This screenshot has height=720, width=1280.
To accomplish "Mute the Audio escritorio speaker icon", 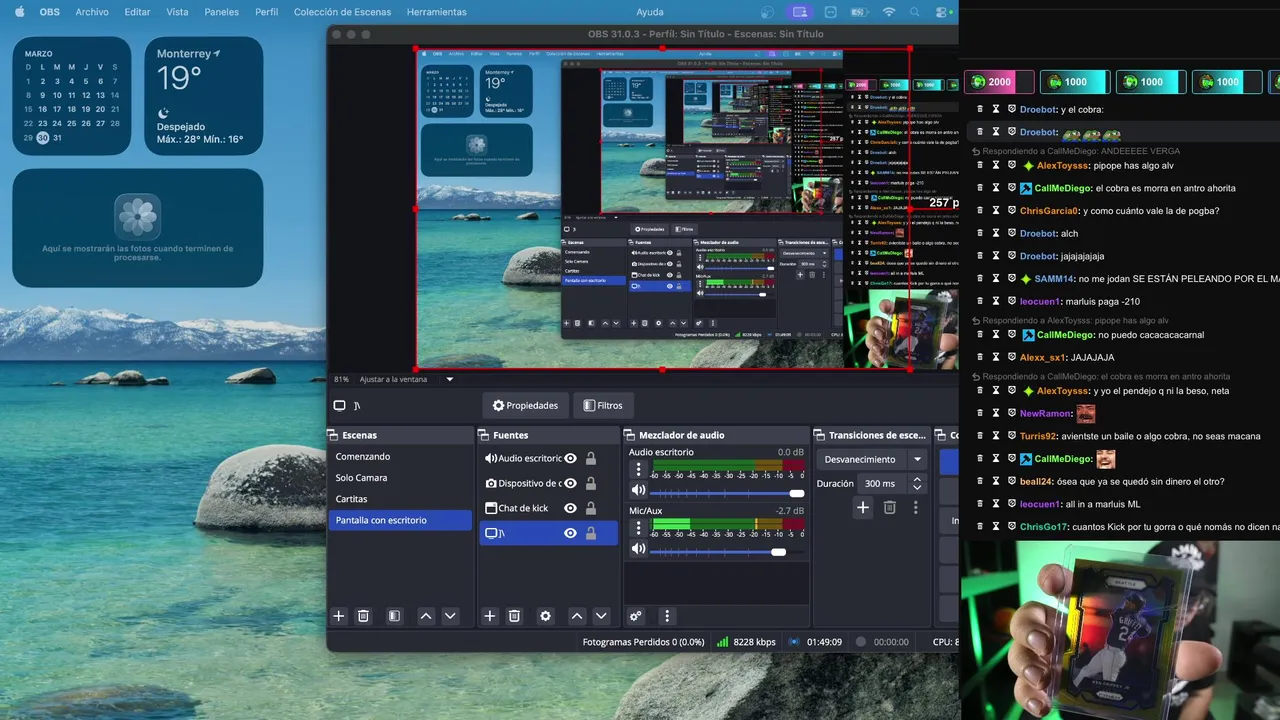I will click(x=638, y=490).
